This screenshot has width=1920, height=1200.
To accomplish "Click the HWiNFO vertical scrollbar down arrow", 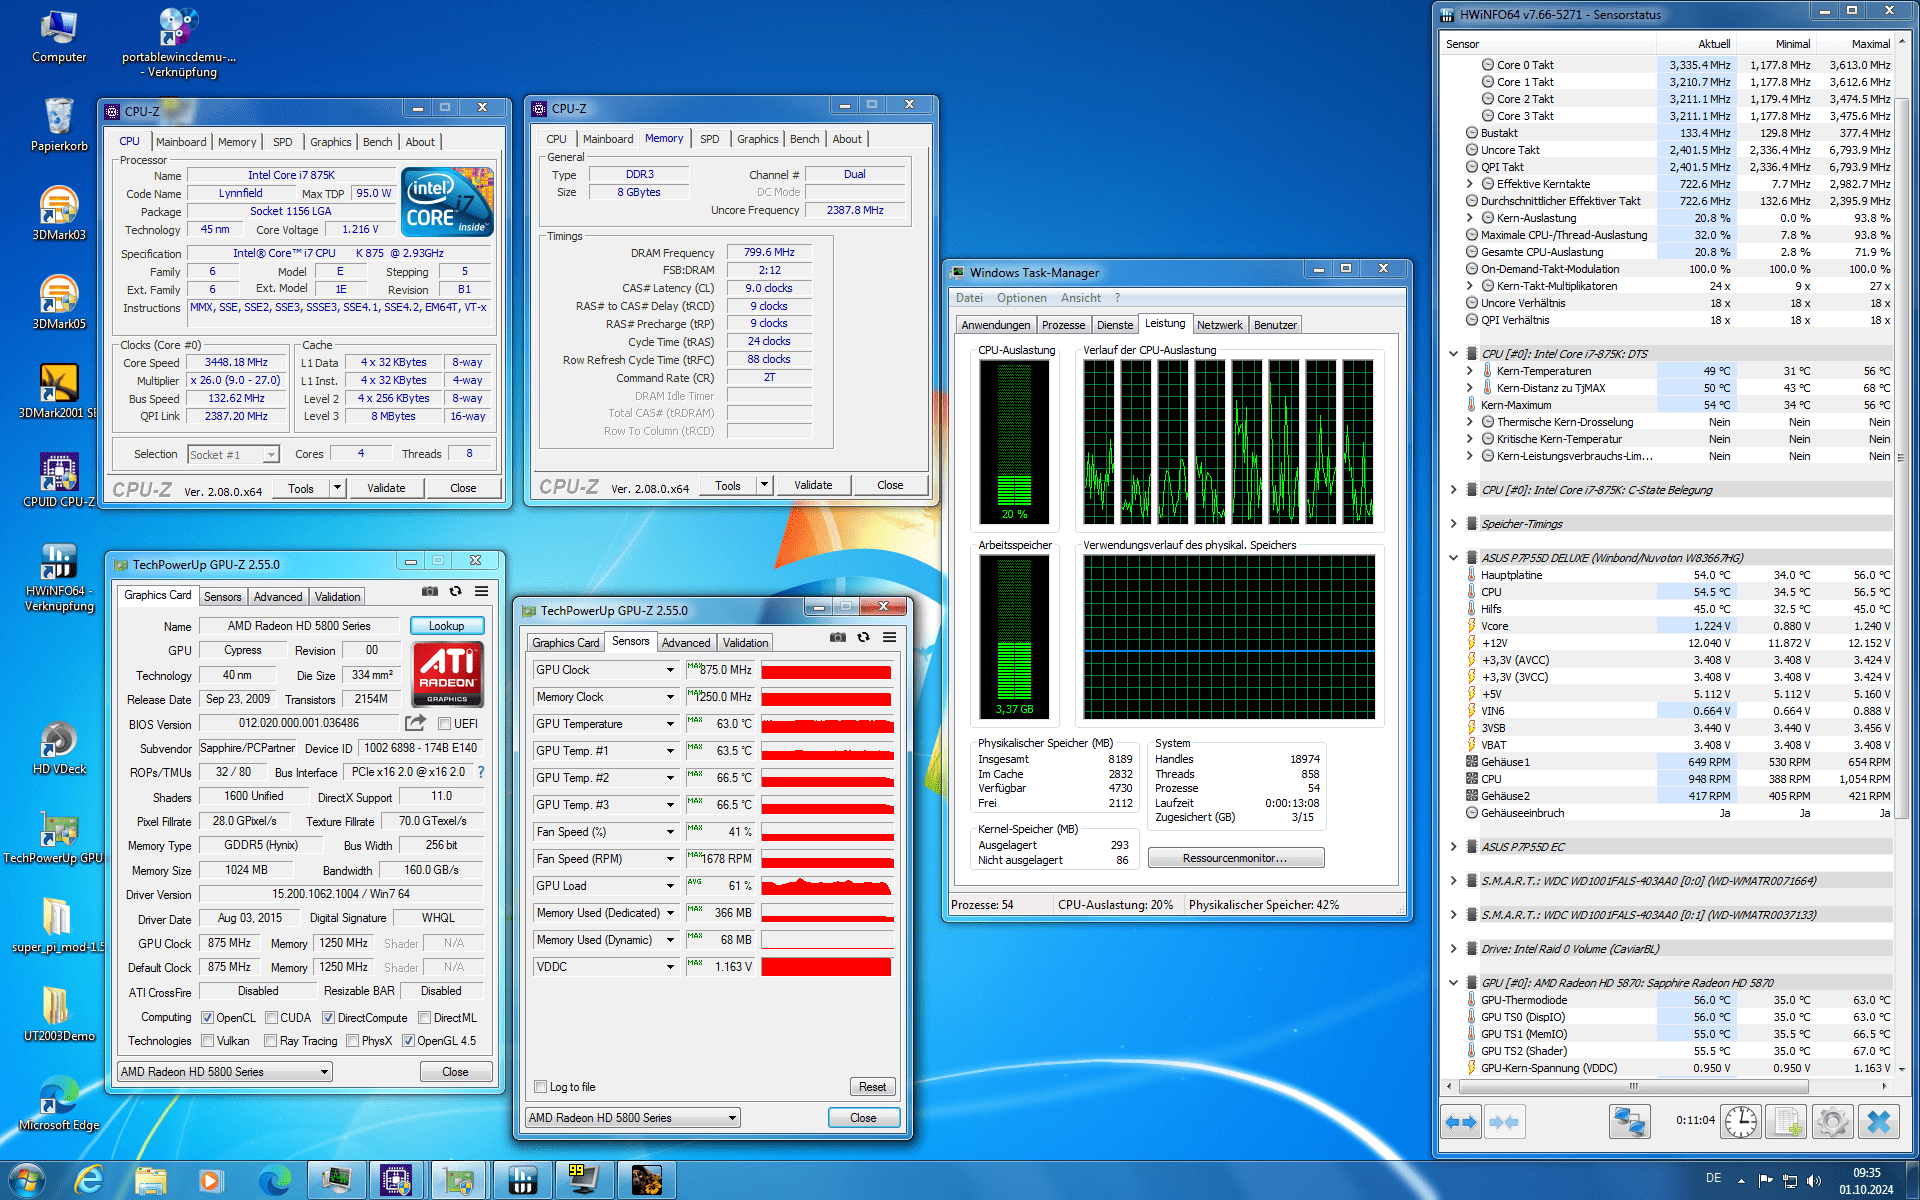I will 1902,1068.
